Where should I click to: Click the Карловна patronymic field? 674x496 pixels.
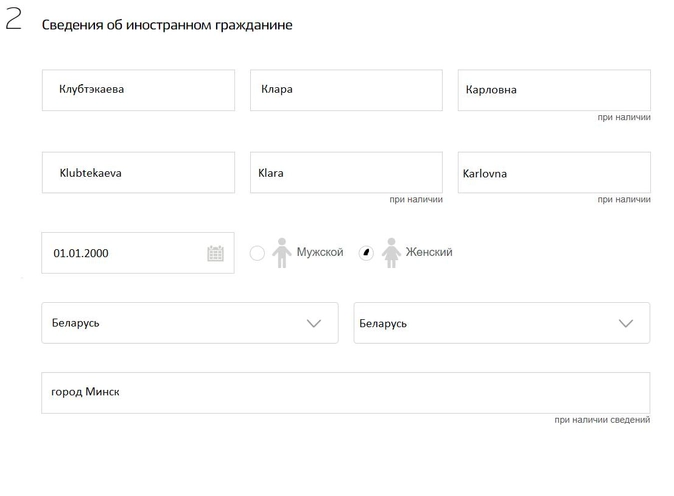click(554, 90)
